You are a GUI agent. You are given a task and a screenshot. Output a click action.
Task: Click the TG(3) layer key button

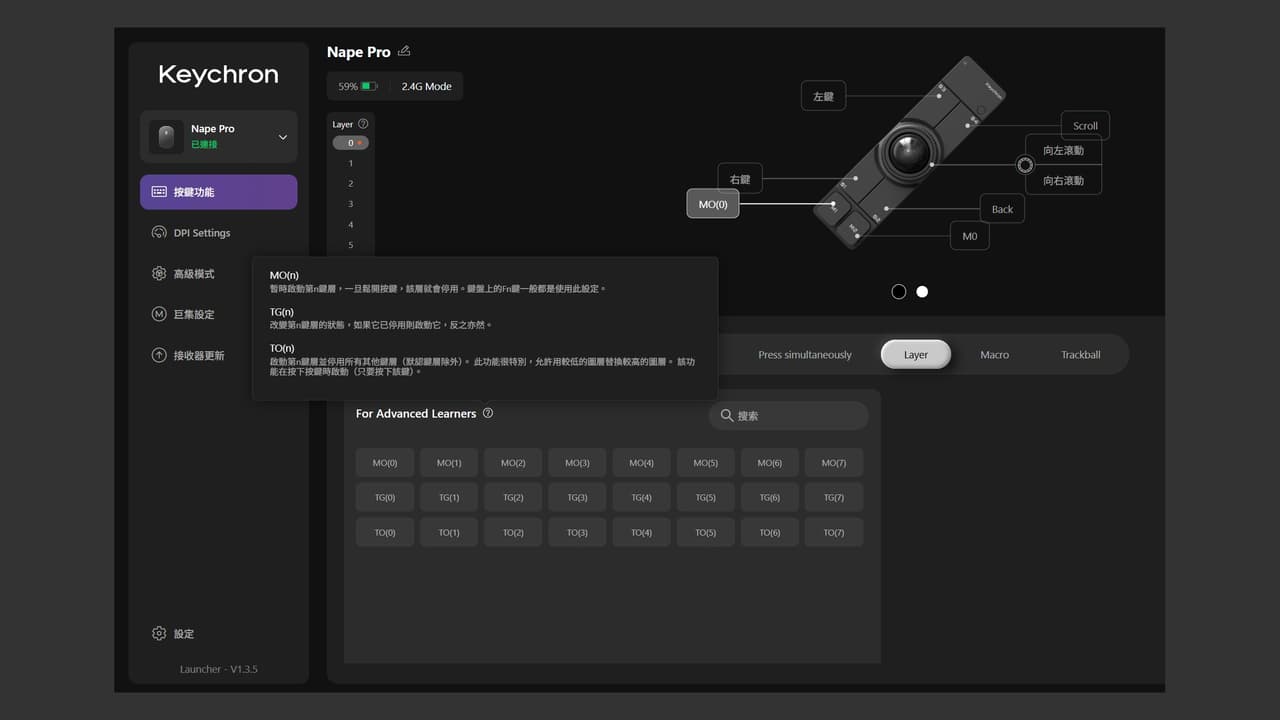tap(577, 497)
